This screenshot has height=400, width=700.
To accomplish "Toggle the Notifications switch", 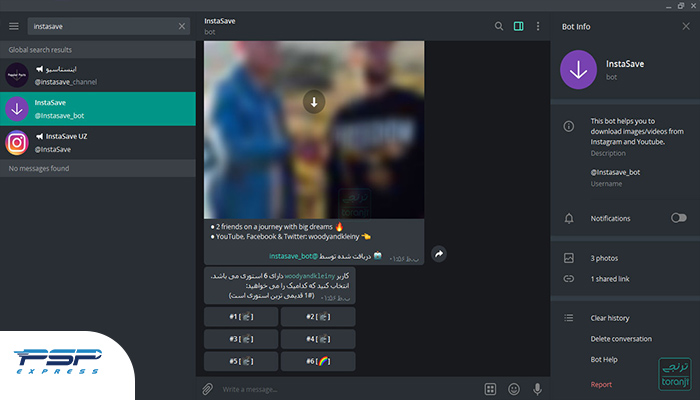I will coord(679,218).
